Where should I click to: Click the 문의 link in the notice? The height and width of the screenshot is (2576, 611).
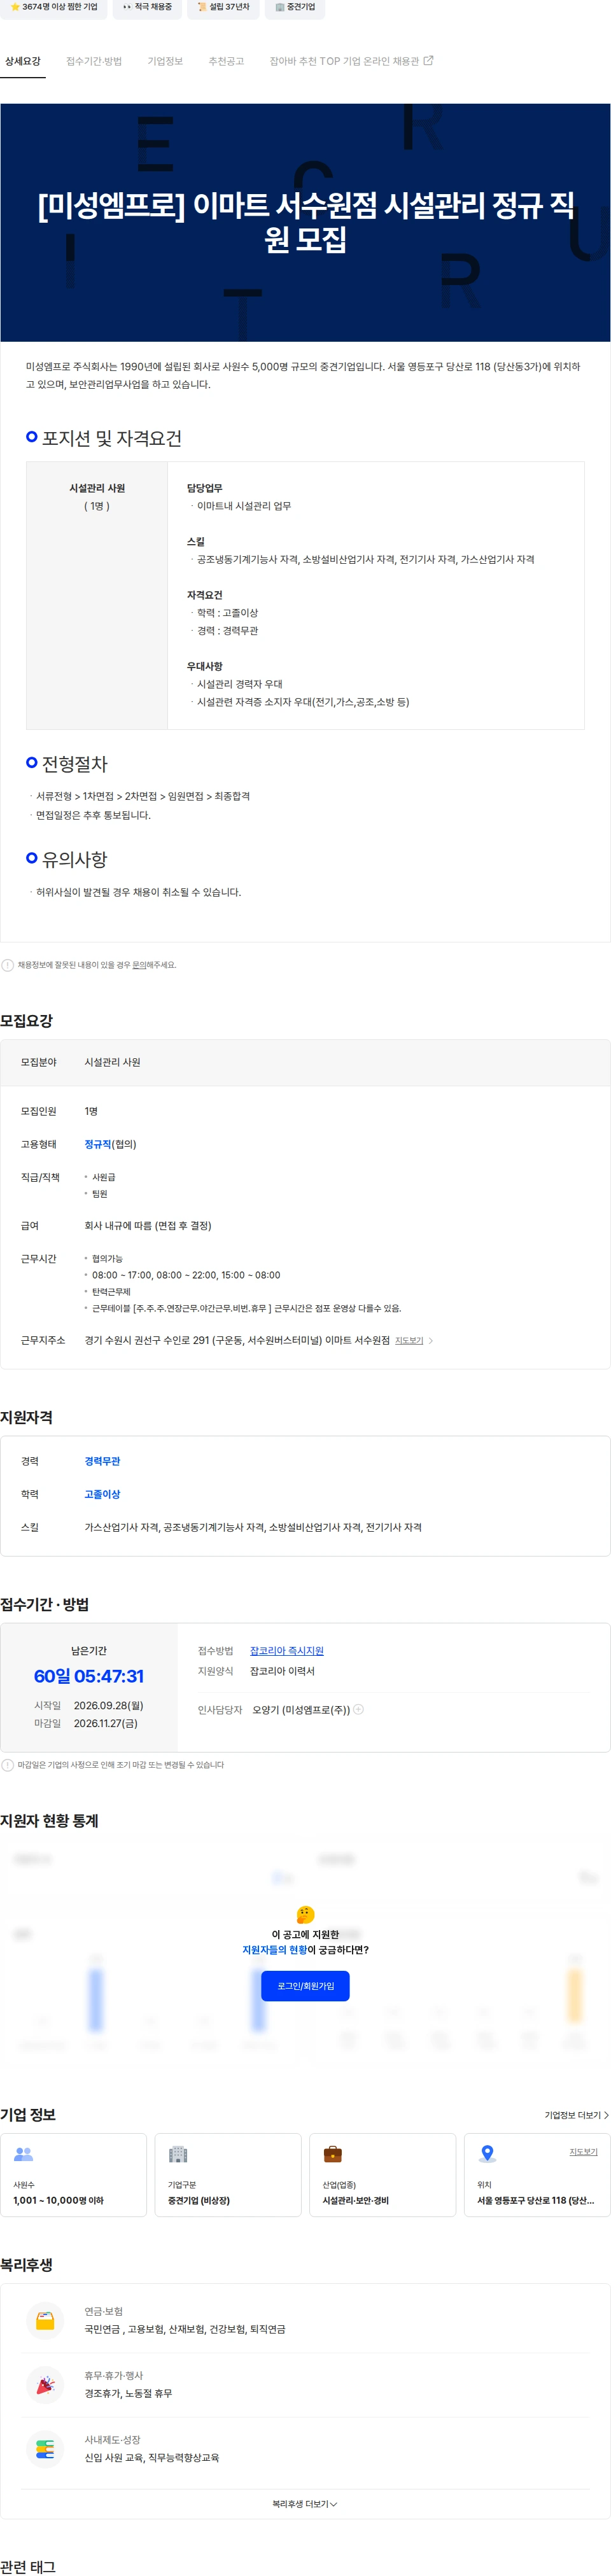[x=139, y=965]
